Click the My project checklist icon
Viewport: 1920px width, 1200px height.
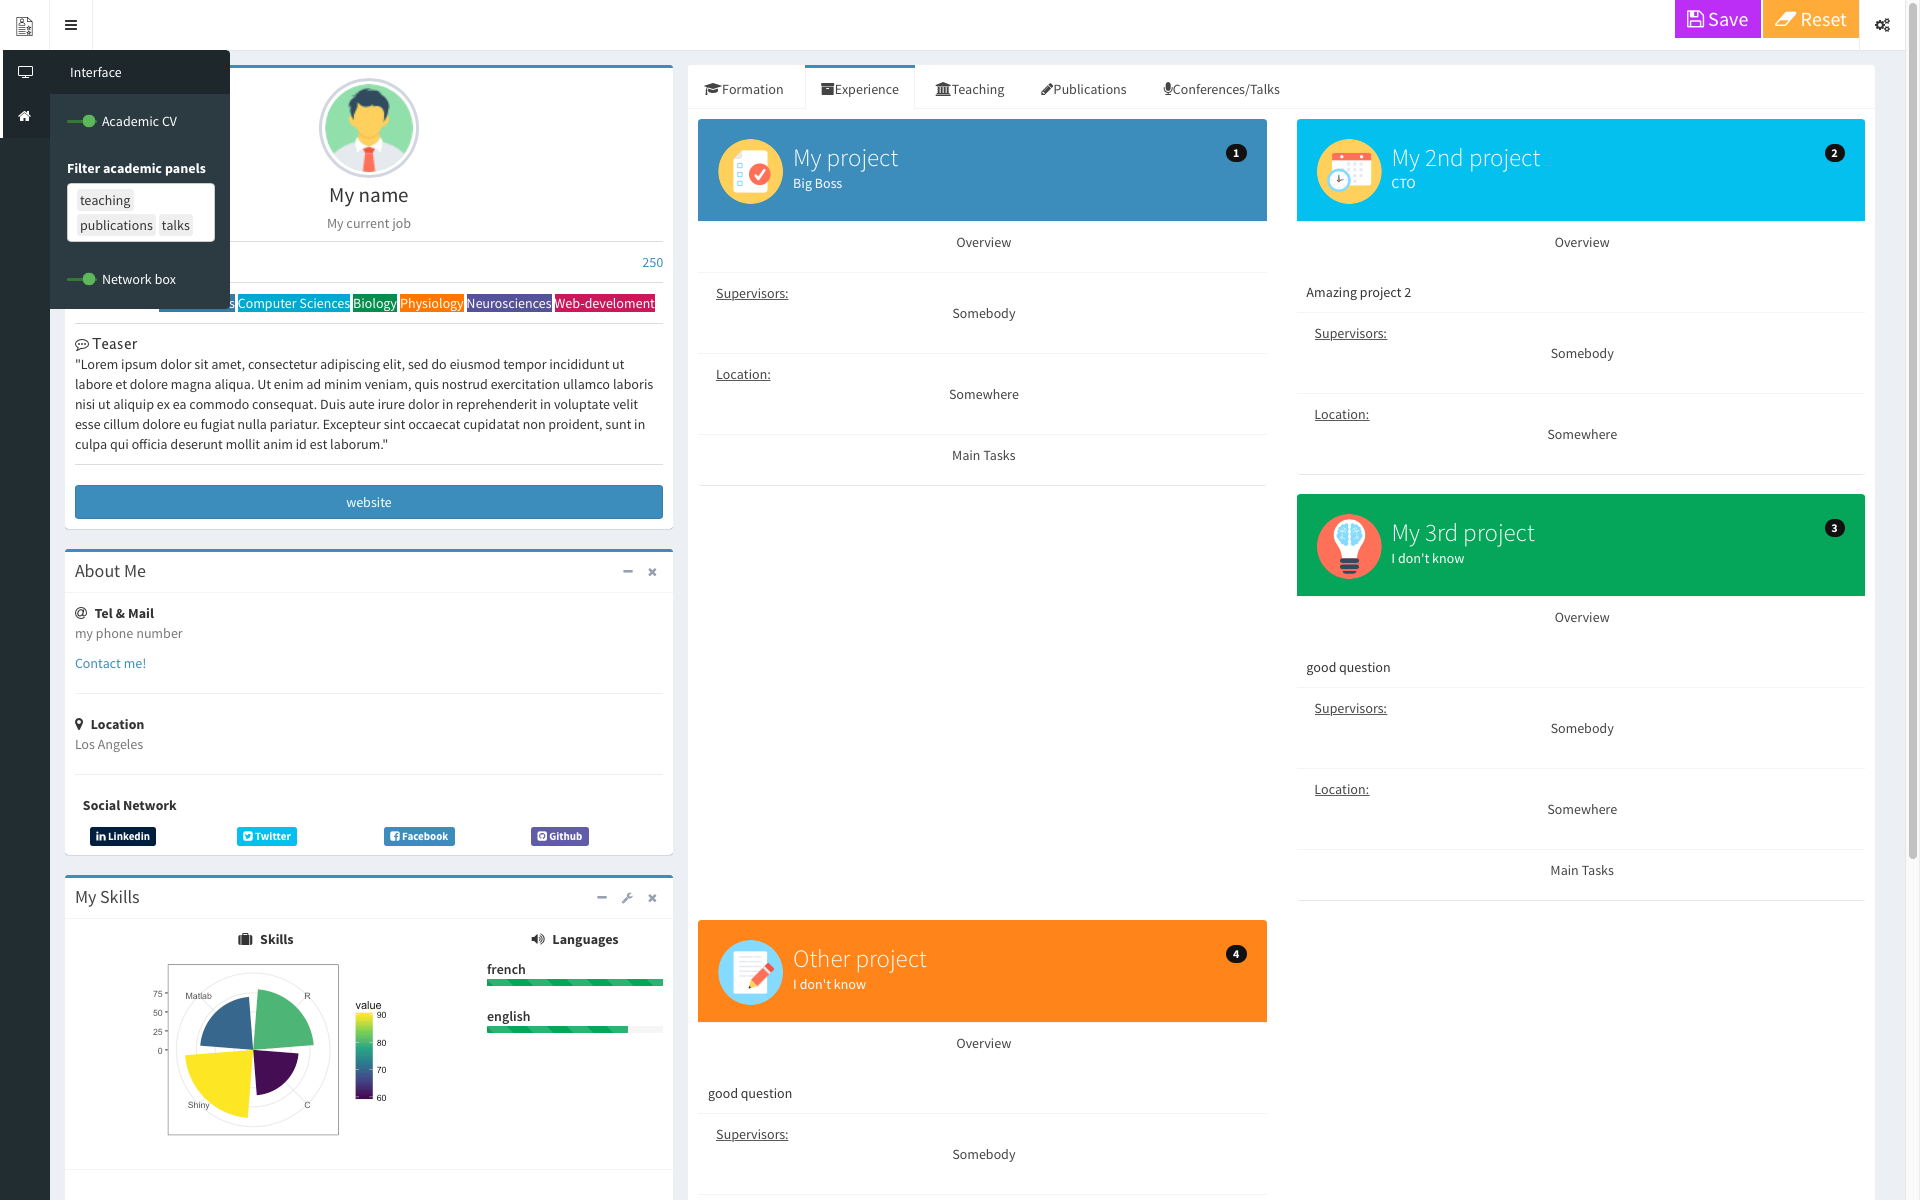click(x=750, y=171)
